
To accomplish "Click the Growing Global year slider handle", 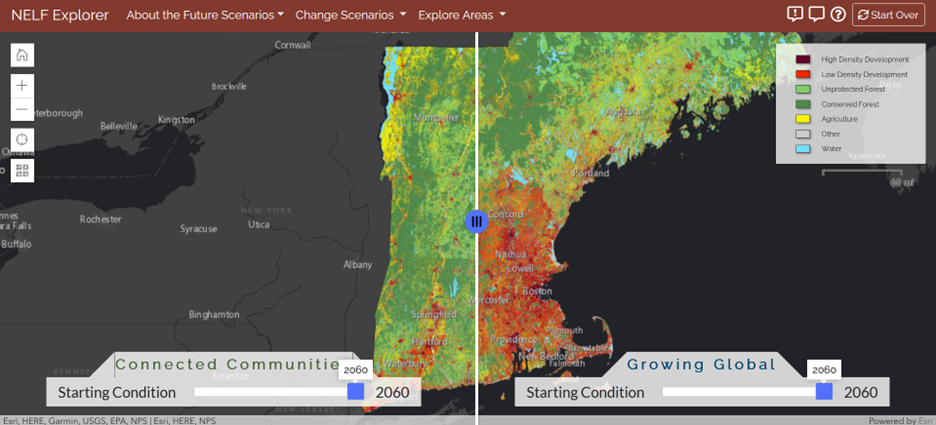I will [x=824, y=392].
